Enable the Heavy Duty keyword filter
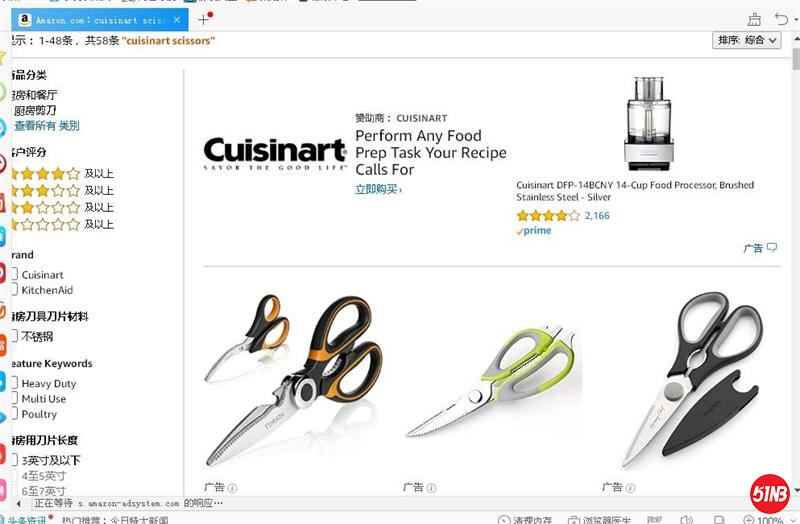The height and width of the screenshot is (524, 800). point(14,383)
